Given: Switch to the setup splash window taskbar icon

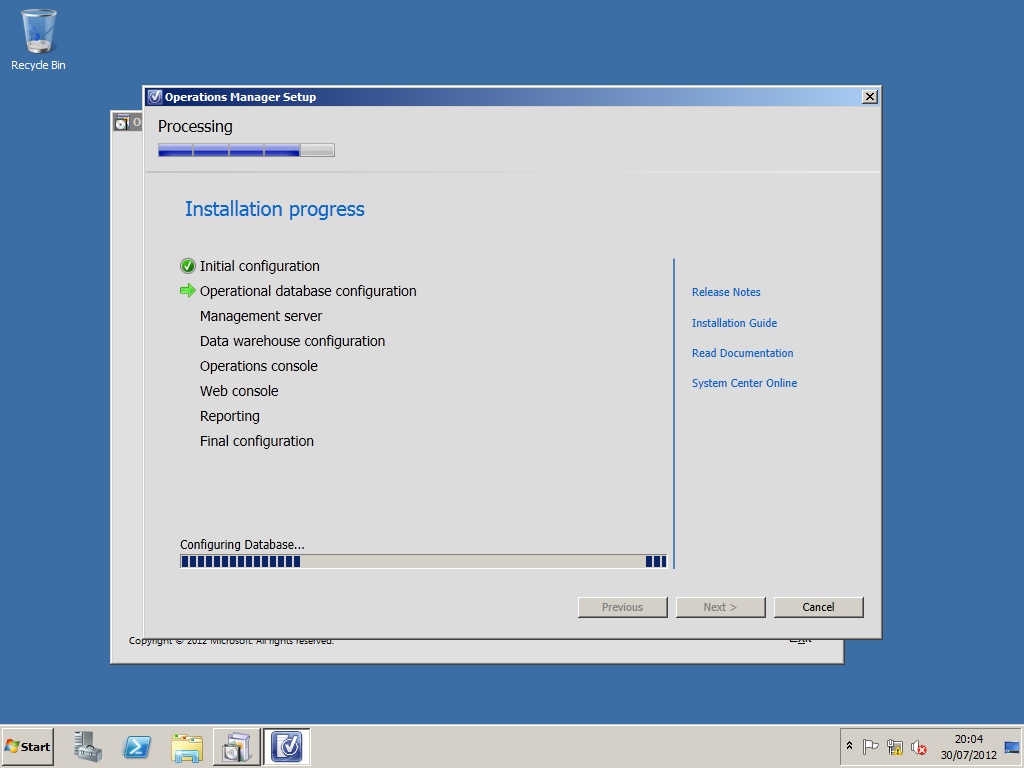Looking at the screenshot, I should pyautogui.click(x=236, y=746).
